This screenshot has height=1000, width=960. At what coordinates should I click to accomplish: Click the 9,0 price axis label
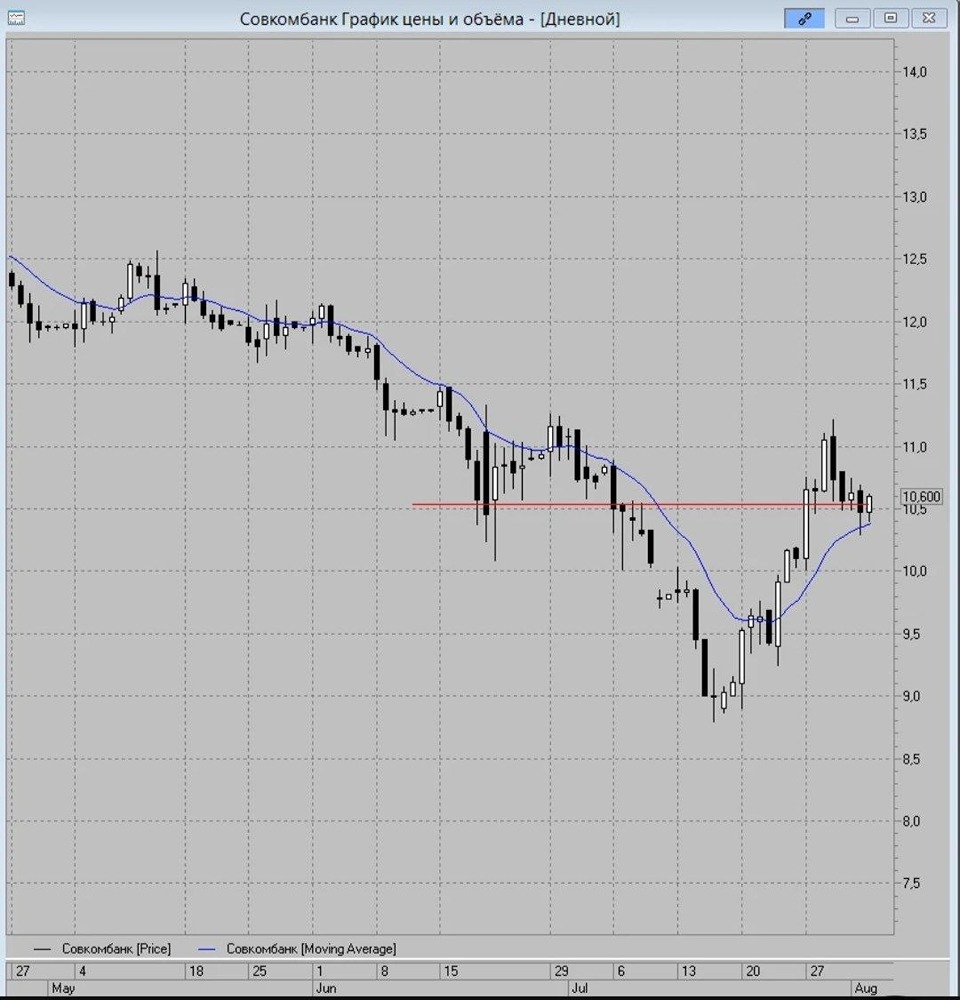[911, 696]
